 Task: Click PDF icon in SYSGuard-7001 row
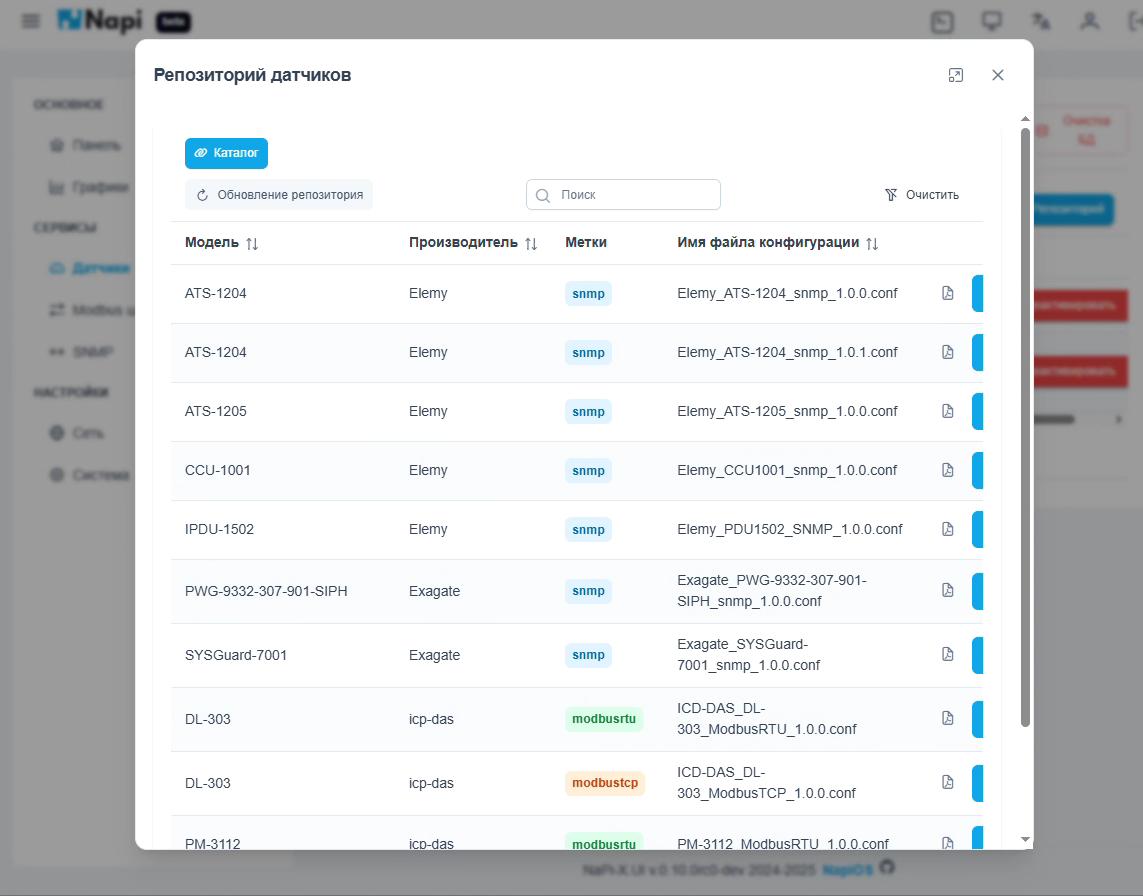(947, 654)
